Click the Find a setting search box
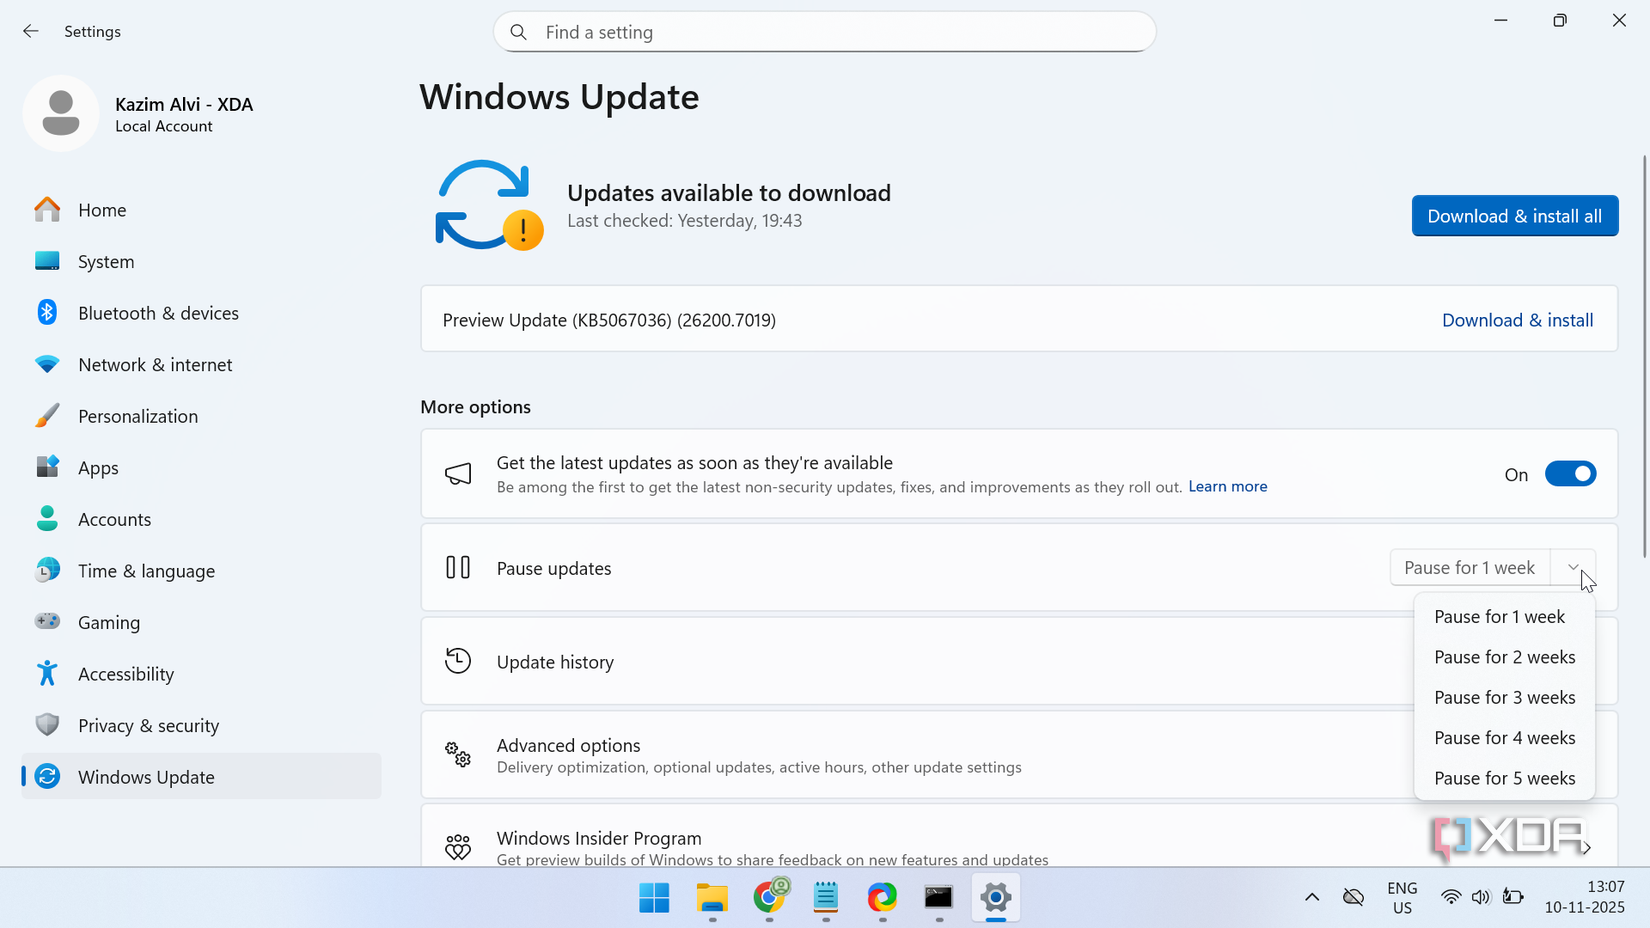The image size is (1650, 928). (x=824, y=31)
